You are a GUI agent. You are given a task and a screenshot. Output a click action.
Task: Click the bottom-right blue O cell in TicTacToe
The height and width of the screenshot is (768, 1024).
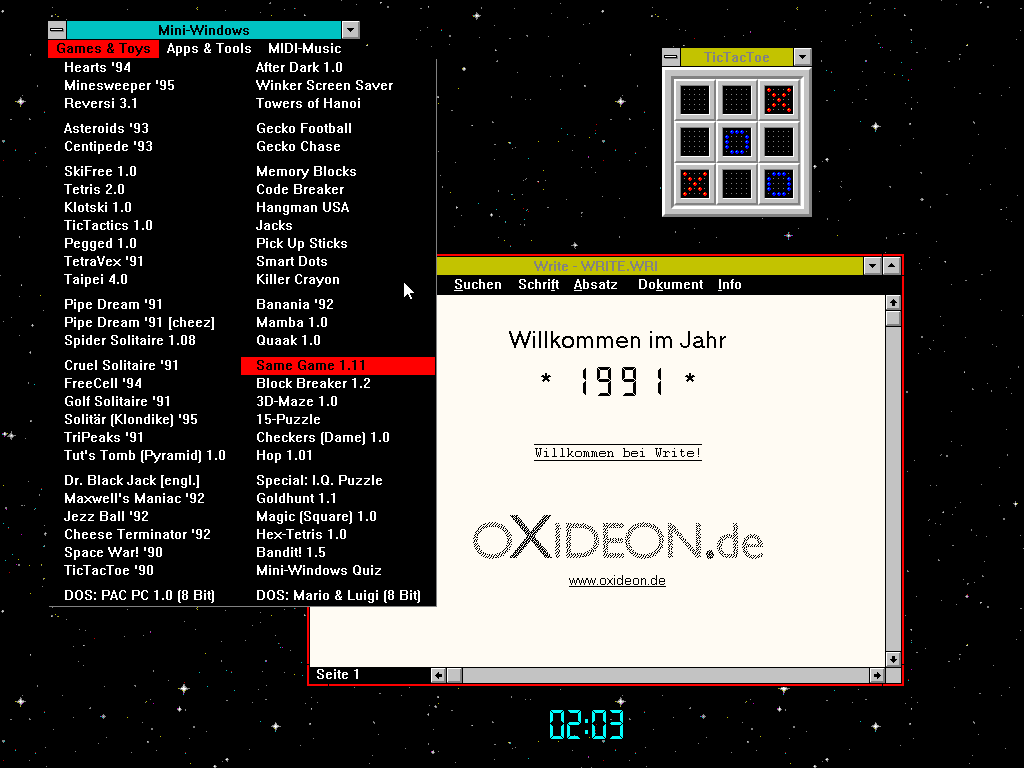tap(778, 184)
